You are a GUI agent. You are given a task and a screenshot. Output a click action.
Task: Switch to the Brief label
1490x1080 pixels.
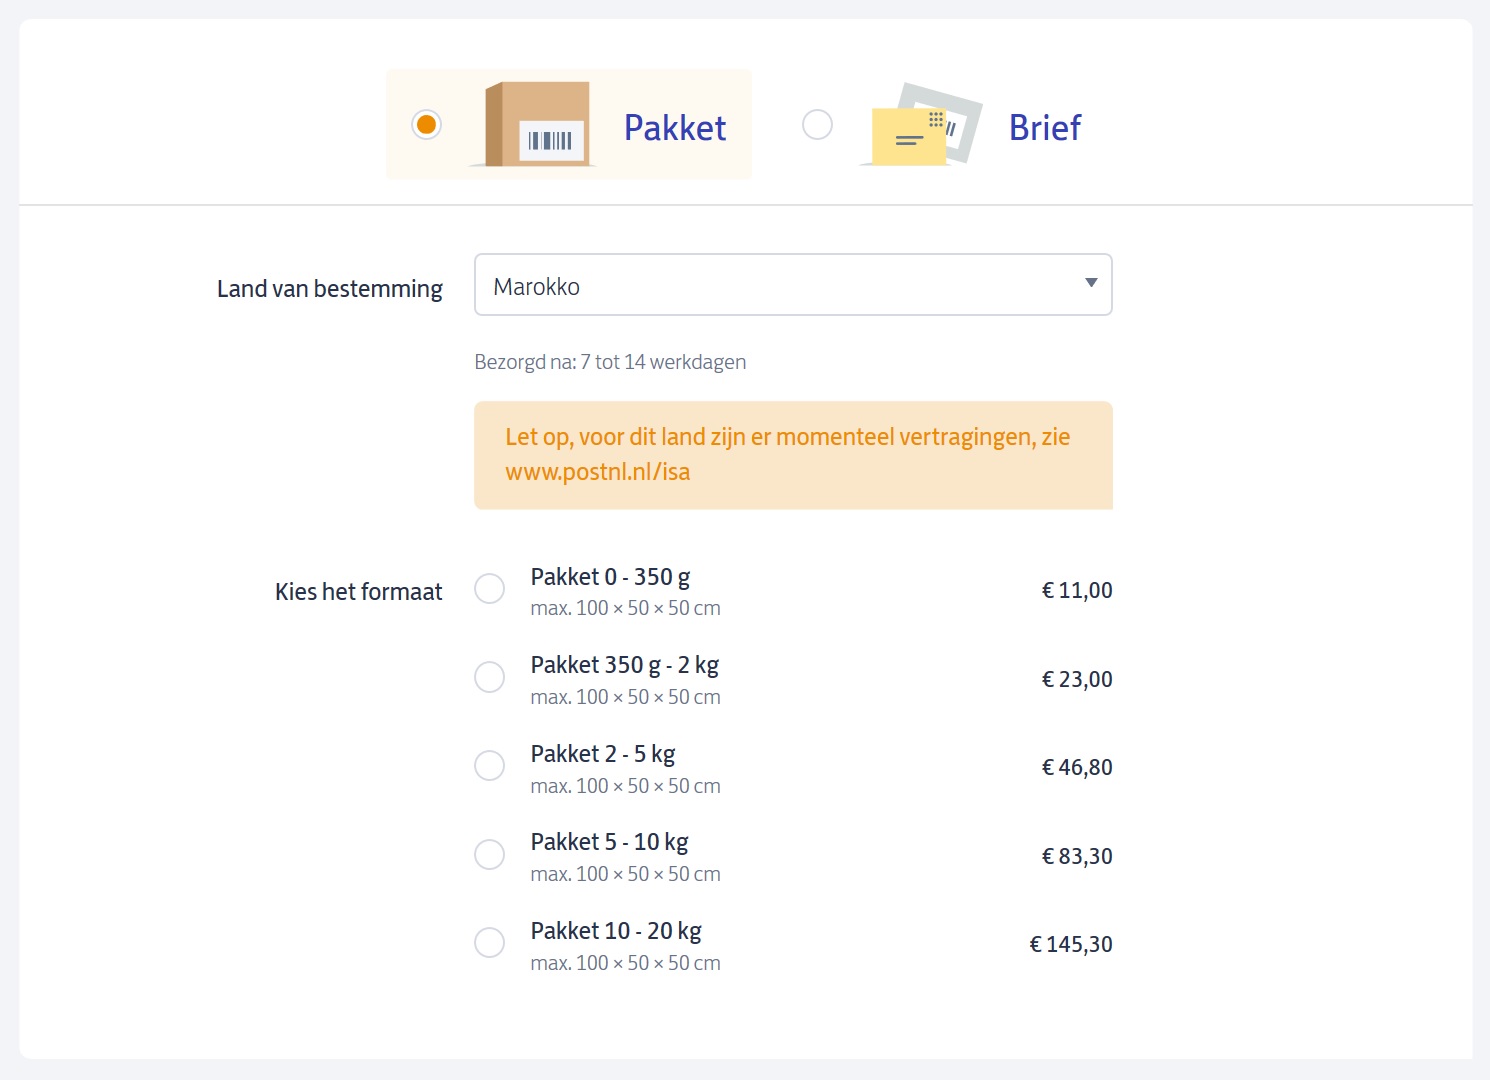1045,128
